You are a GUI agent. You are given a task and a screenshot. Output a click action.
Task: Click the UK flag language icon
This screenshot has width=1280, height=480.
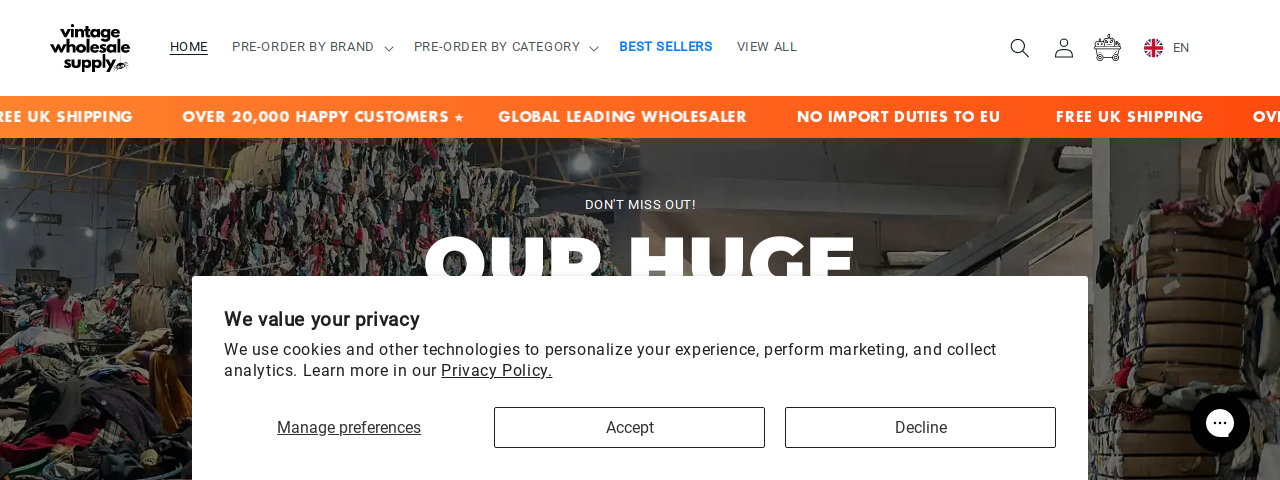click(1154, 48)
